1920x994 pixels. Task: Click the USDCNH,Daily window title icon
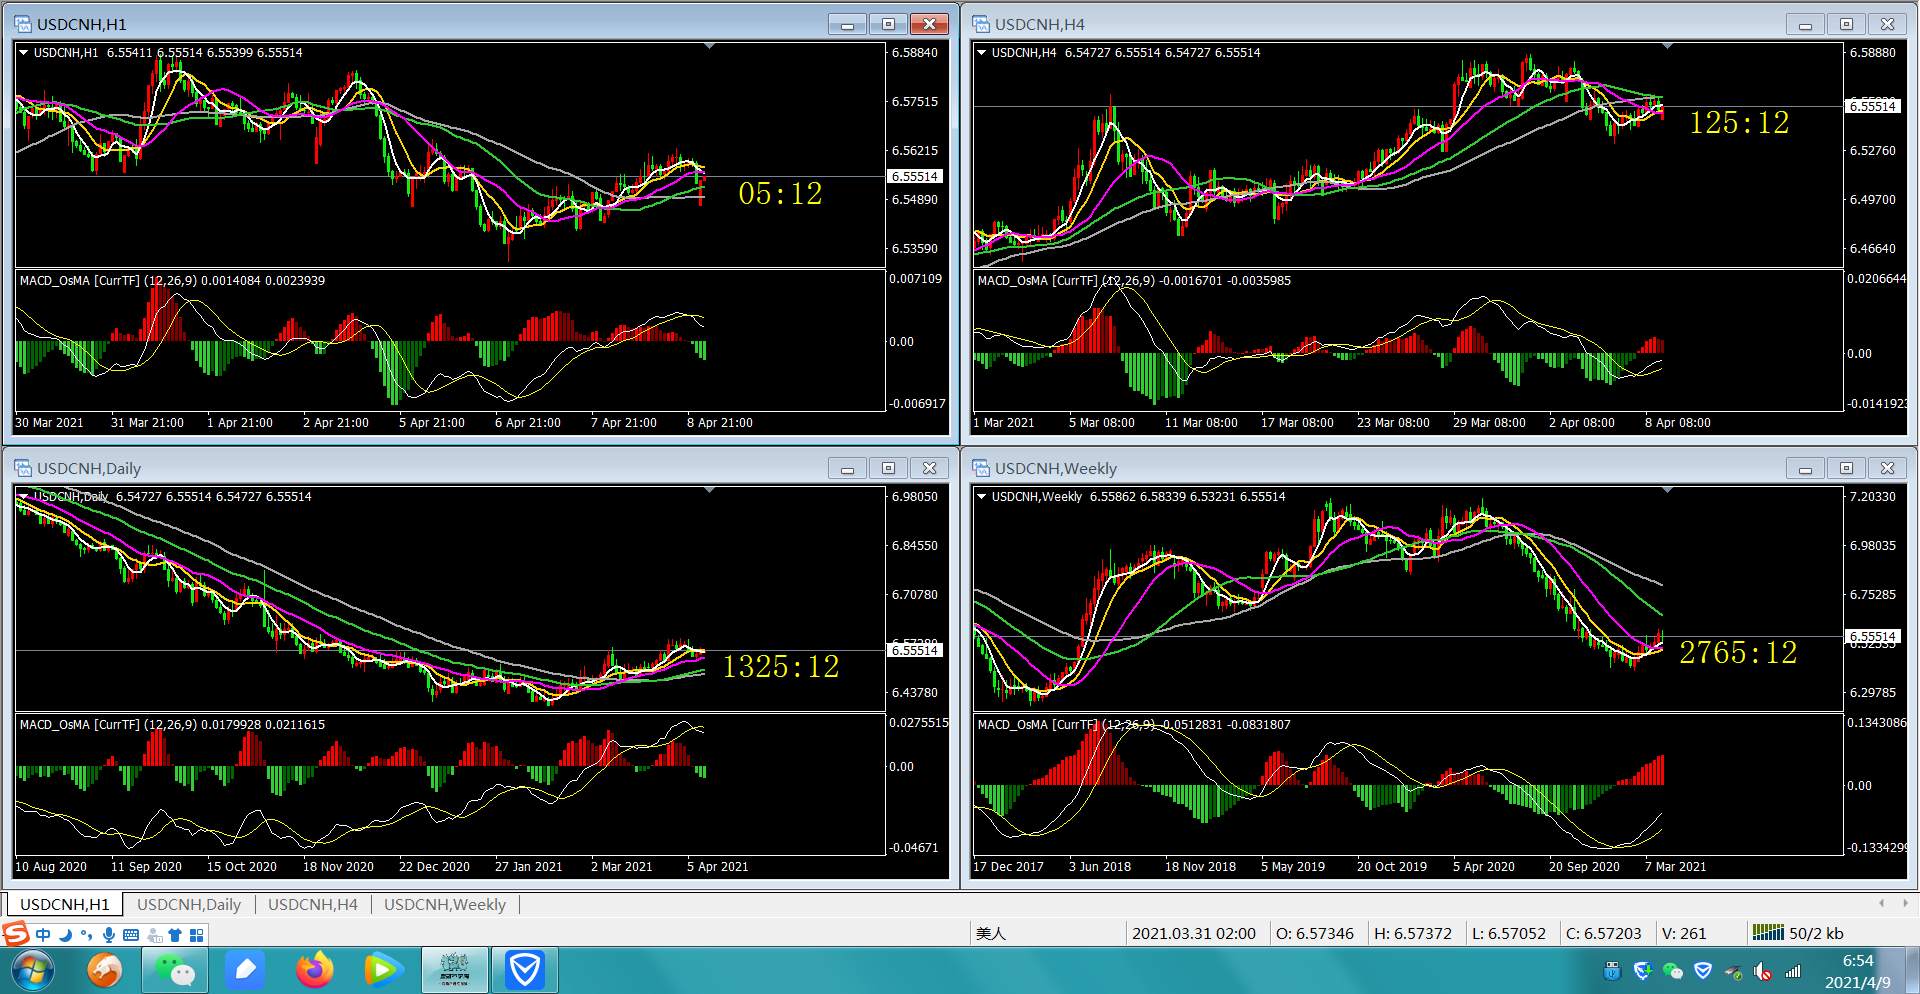click(22, 468)
